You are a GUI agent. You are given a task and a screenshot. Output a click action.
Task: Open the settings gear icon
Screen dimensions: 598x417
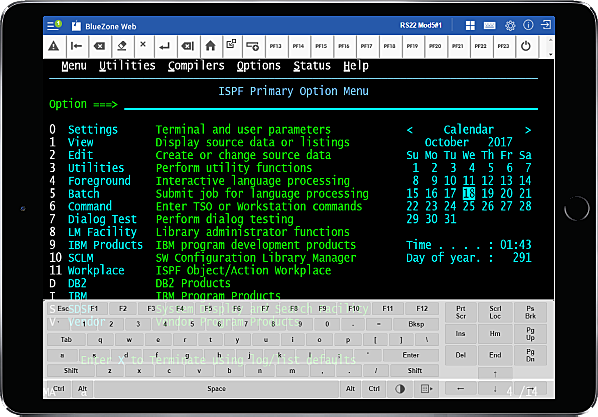click(x=510, y=26)
